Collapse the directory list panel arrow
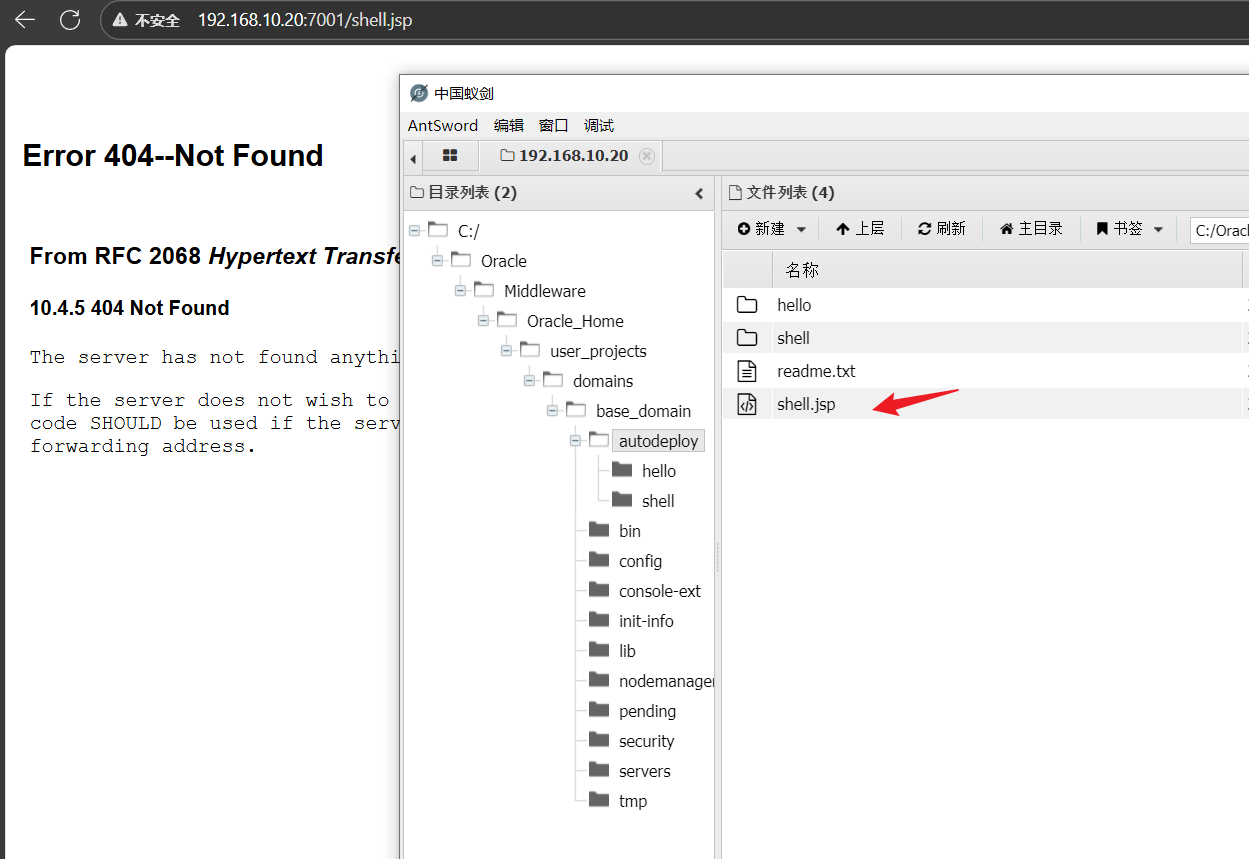Viewport: 1249px width, 859px height. [x=699, y=193]
